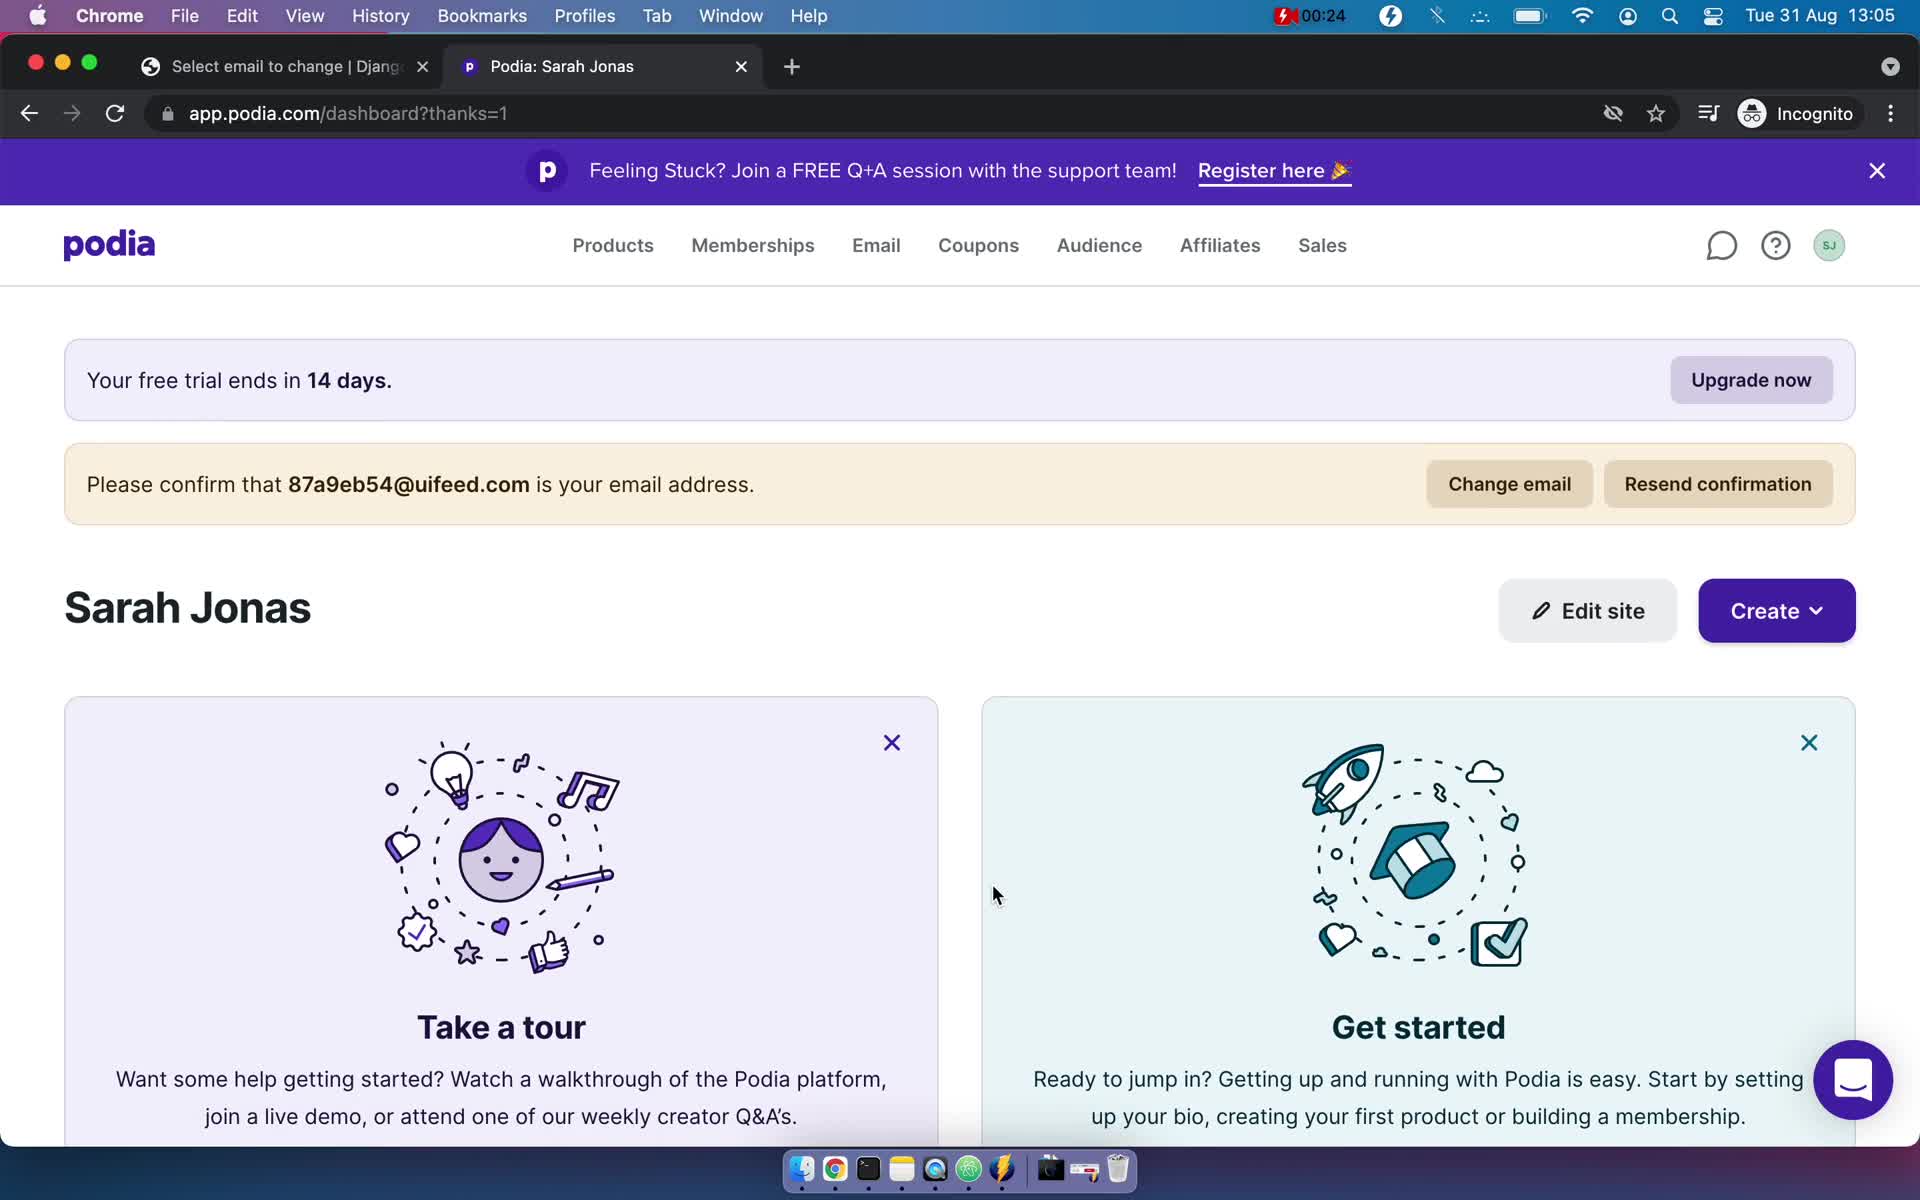View Sales page
1920x1200 pixels.
coord(1322,245)
